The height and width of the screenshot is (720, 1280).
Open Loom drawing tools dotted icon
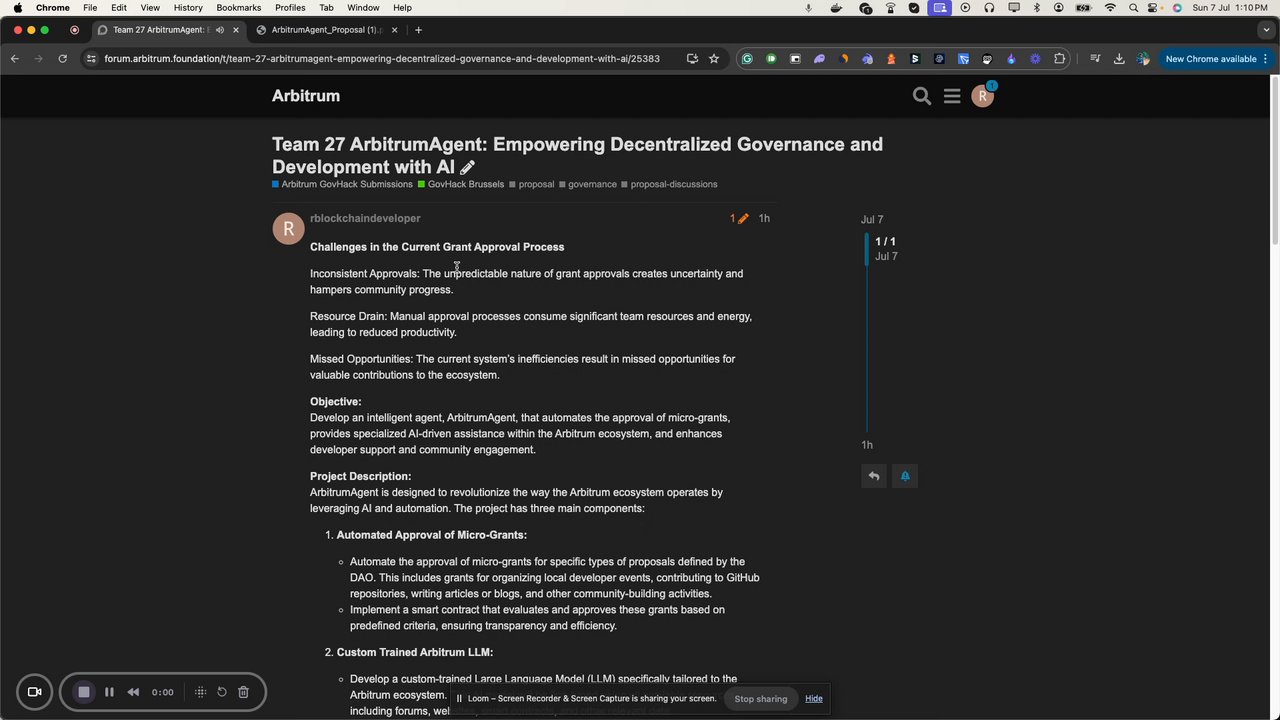200,692
